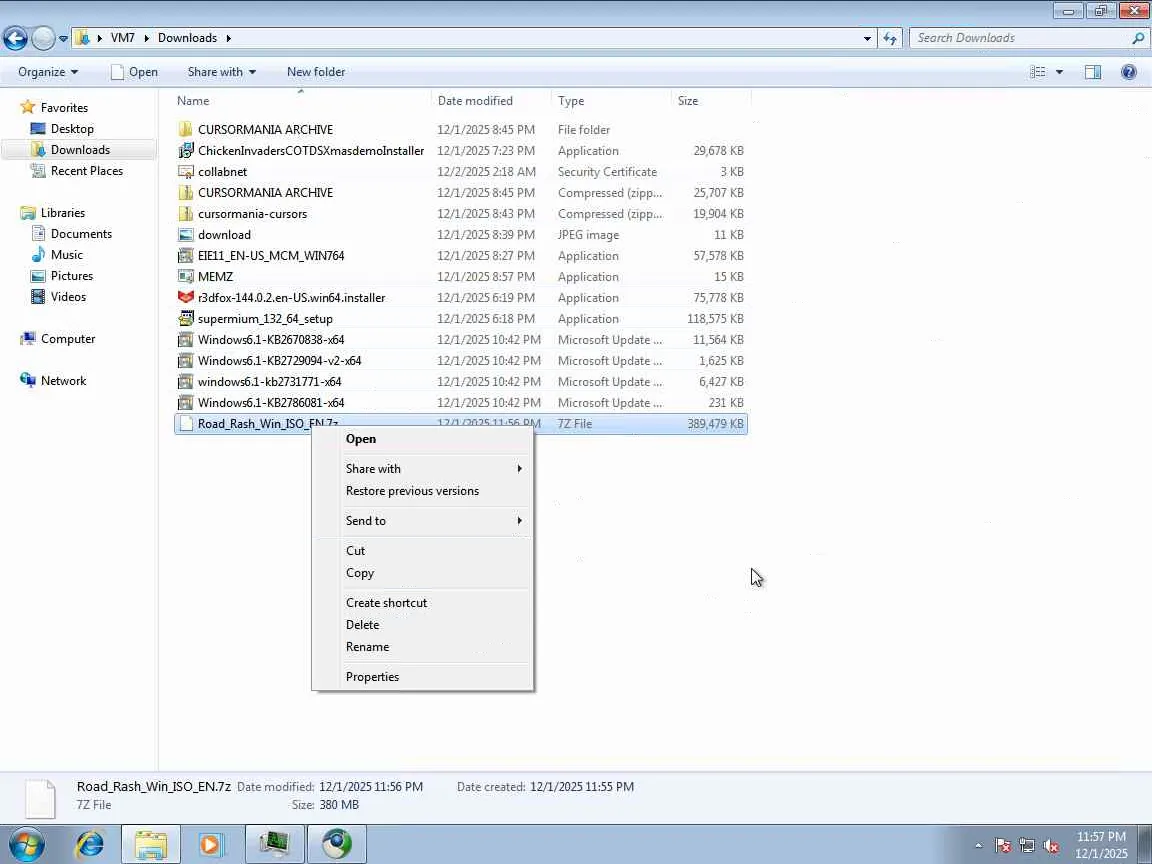Click the Windows Explorer taskbar icon

[151, 844]
